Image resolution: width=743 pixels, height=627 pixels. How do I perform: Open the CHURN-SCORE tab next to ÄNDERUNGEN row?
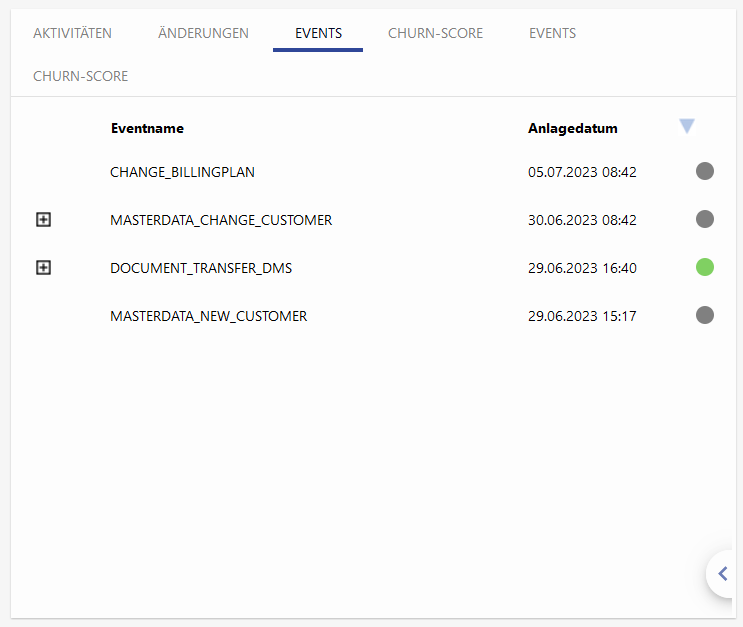435,33
